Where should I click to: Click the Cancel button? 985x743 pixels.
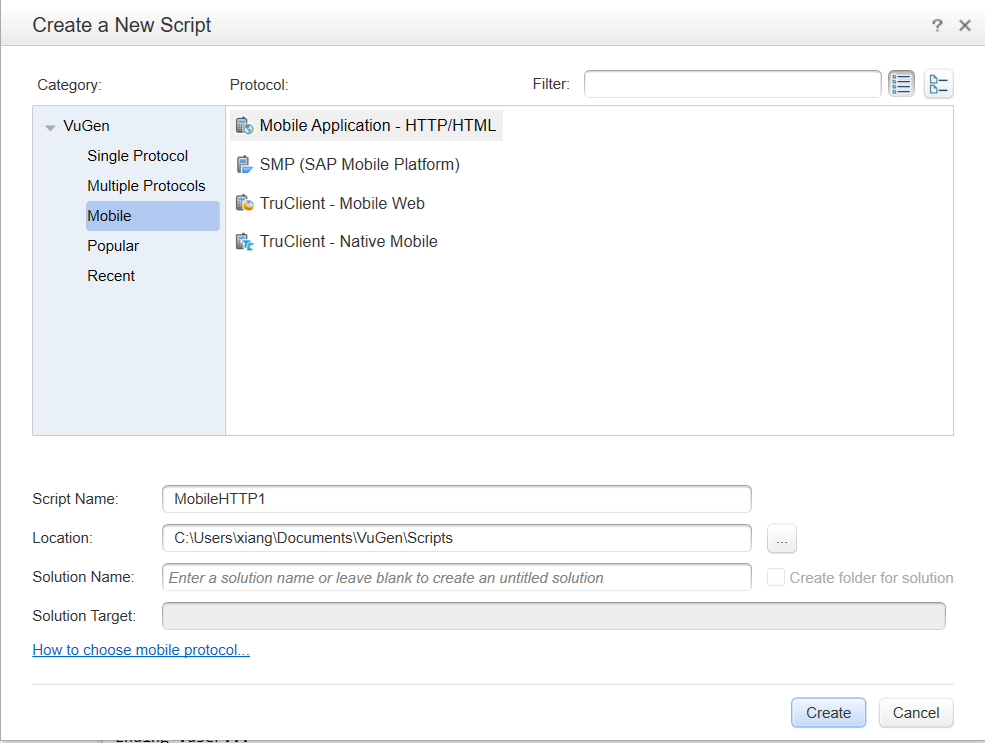pyautogui.click(x=916, y=713)
